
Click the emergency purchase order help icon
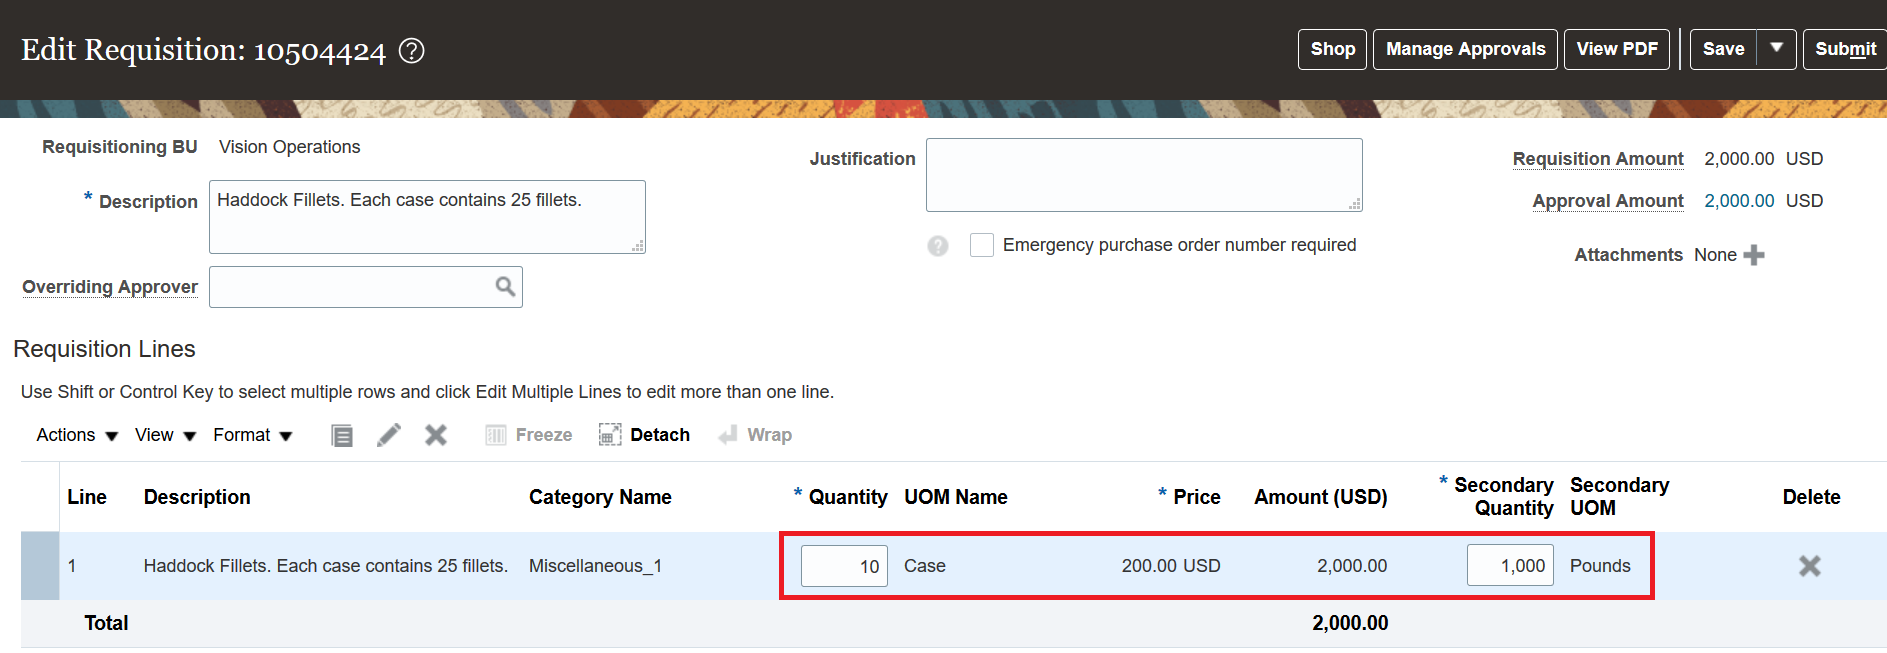(x=937, y=246)
